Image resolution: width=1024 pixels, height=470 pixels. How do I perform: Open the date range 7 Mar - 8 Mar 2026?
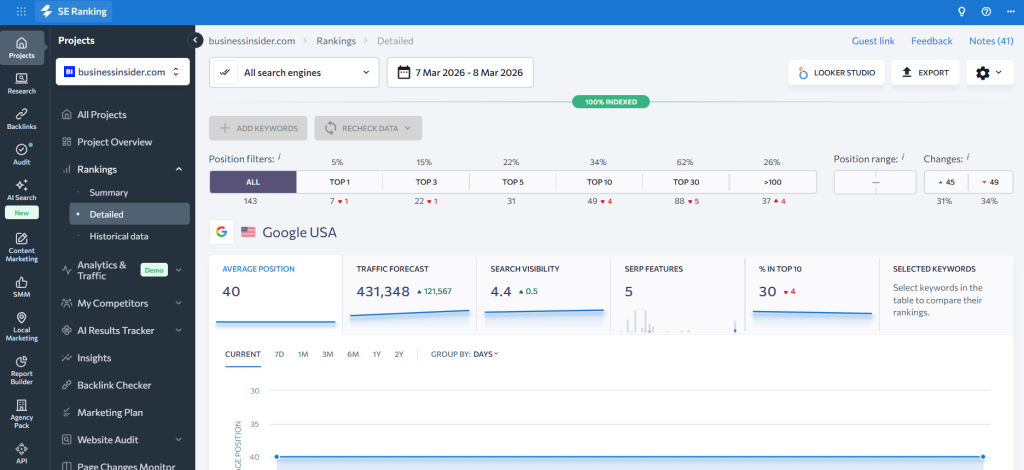pyautogui.click(x=460, y=72)
